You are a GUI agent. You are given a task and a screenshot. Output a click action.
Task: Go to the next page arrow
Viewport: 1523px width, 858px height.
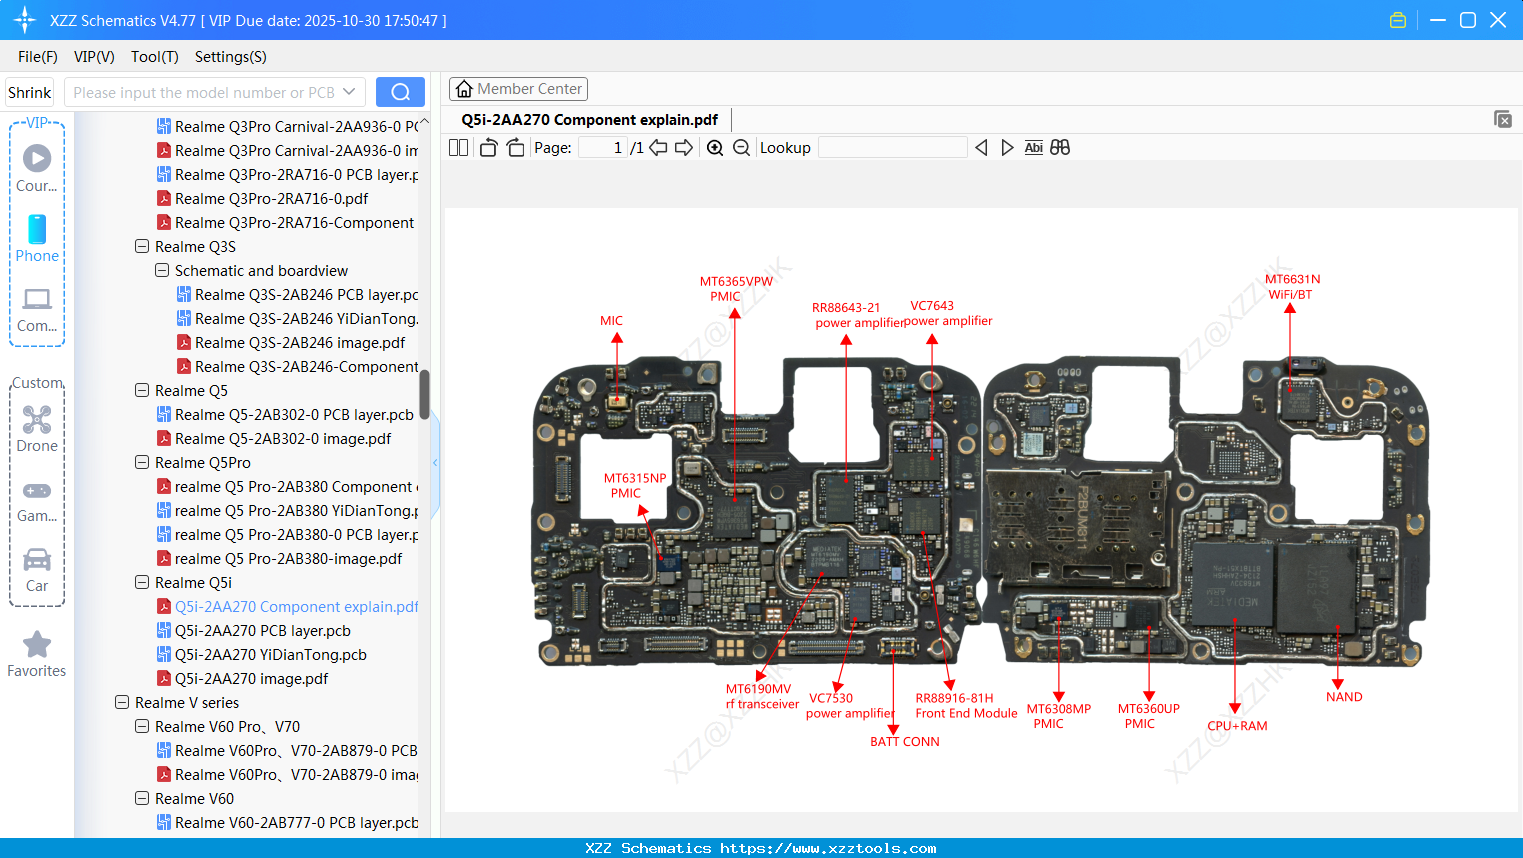pos(684,147)
